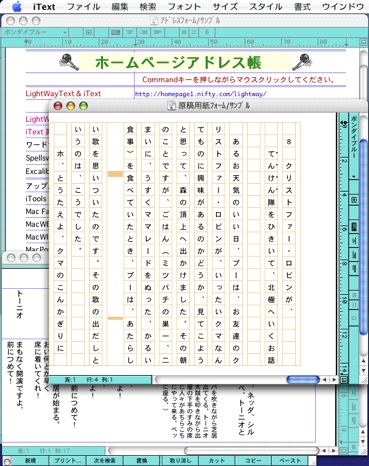Open the スタイル menu

pyautogui.click(x=266, y=6)
